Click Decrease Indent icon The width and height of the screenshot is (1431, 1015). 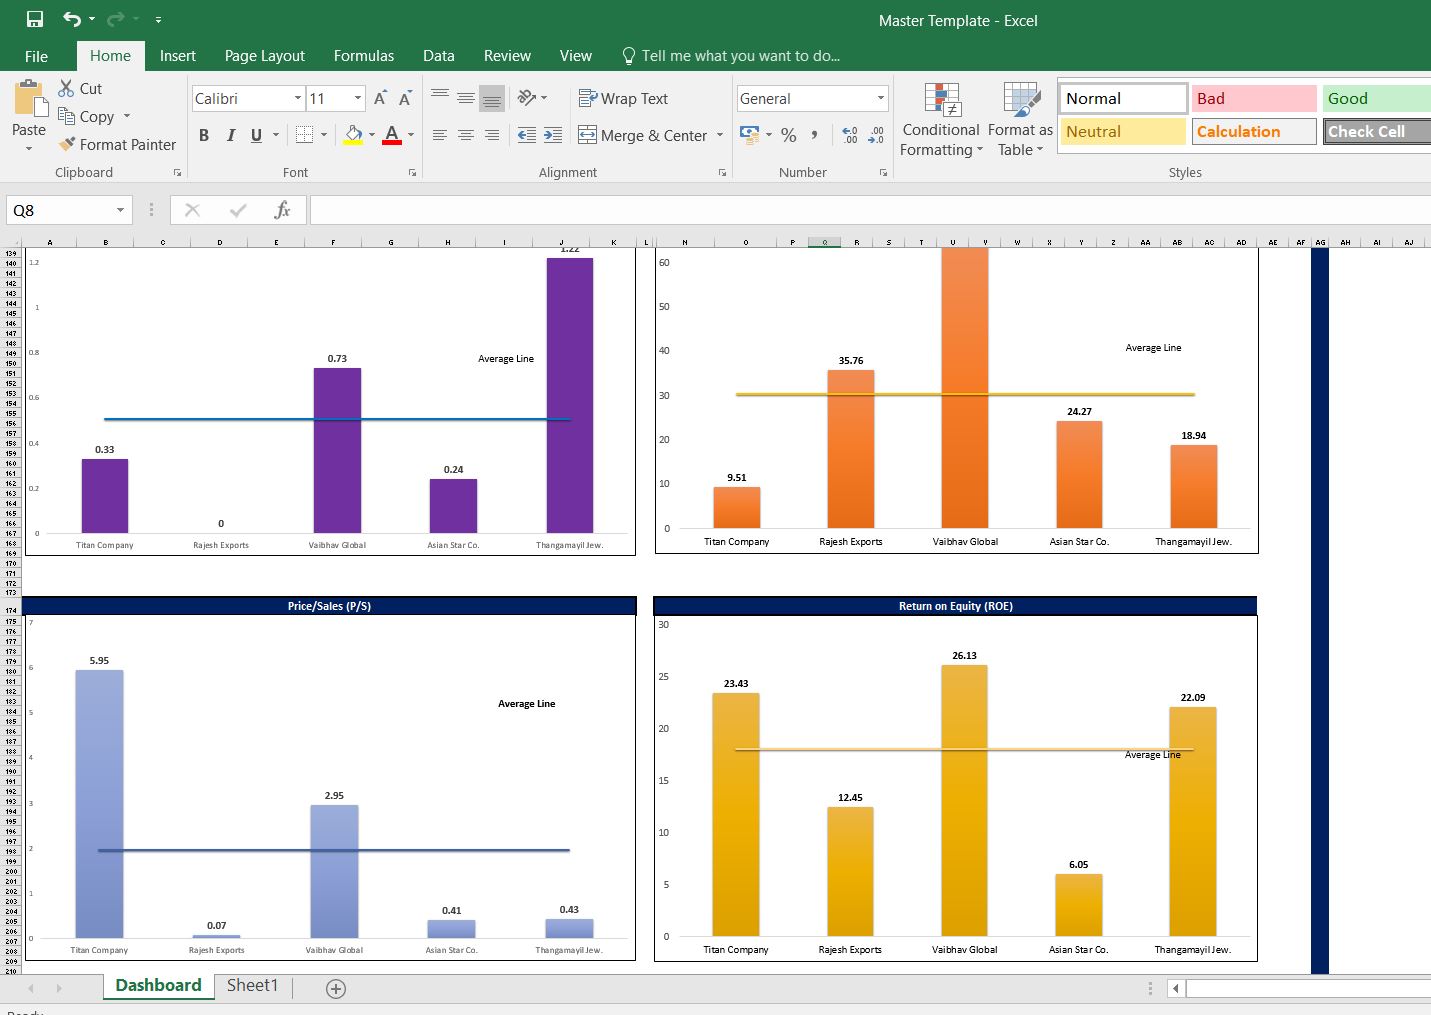pyautogui.click(x=527, y=135)
